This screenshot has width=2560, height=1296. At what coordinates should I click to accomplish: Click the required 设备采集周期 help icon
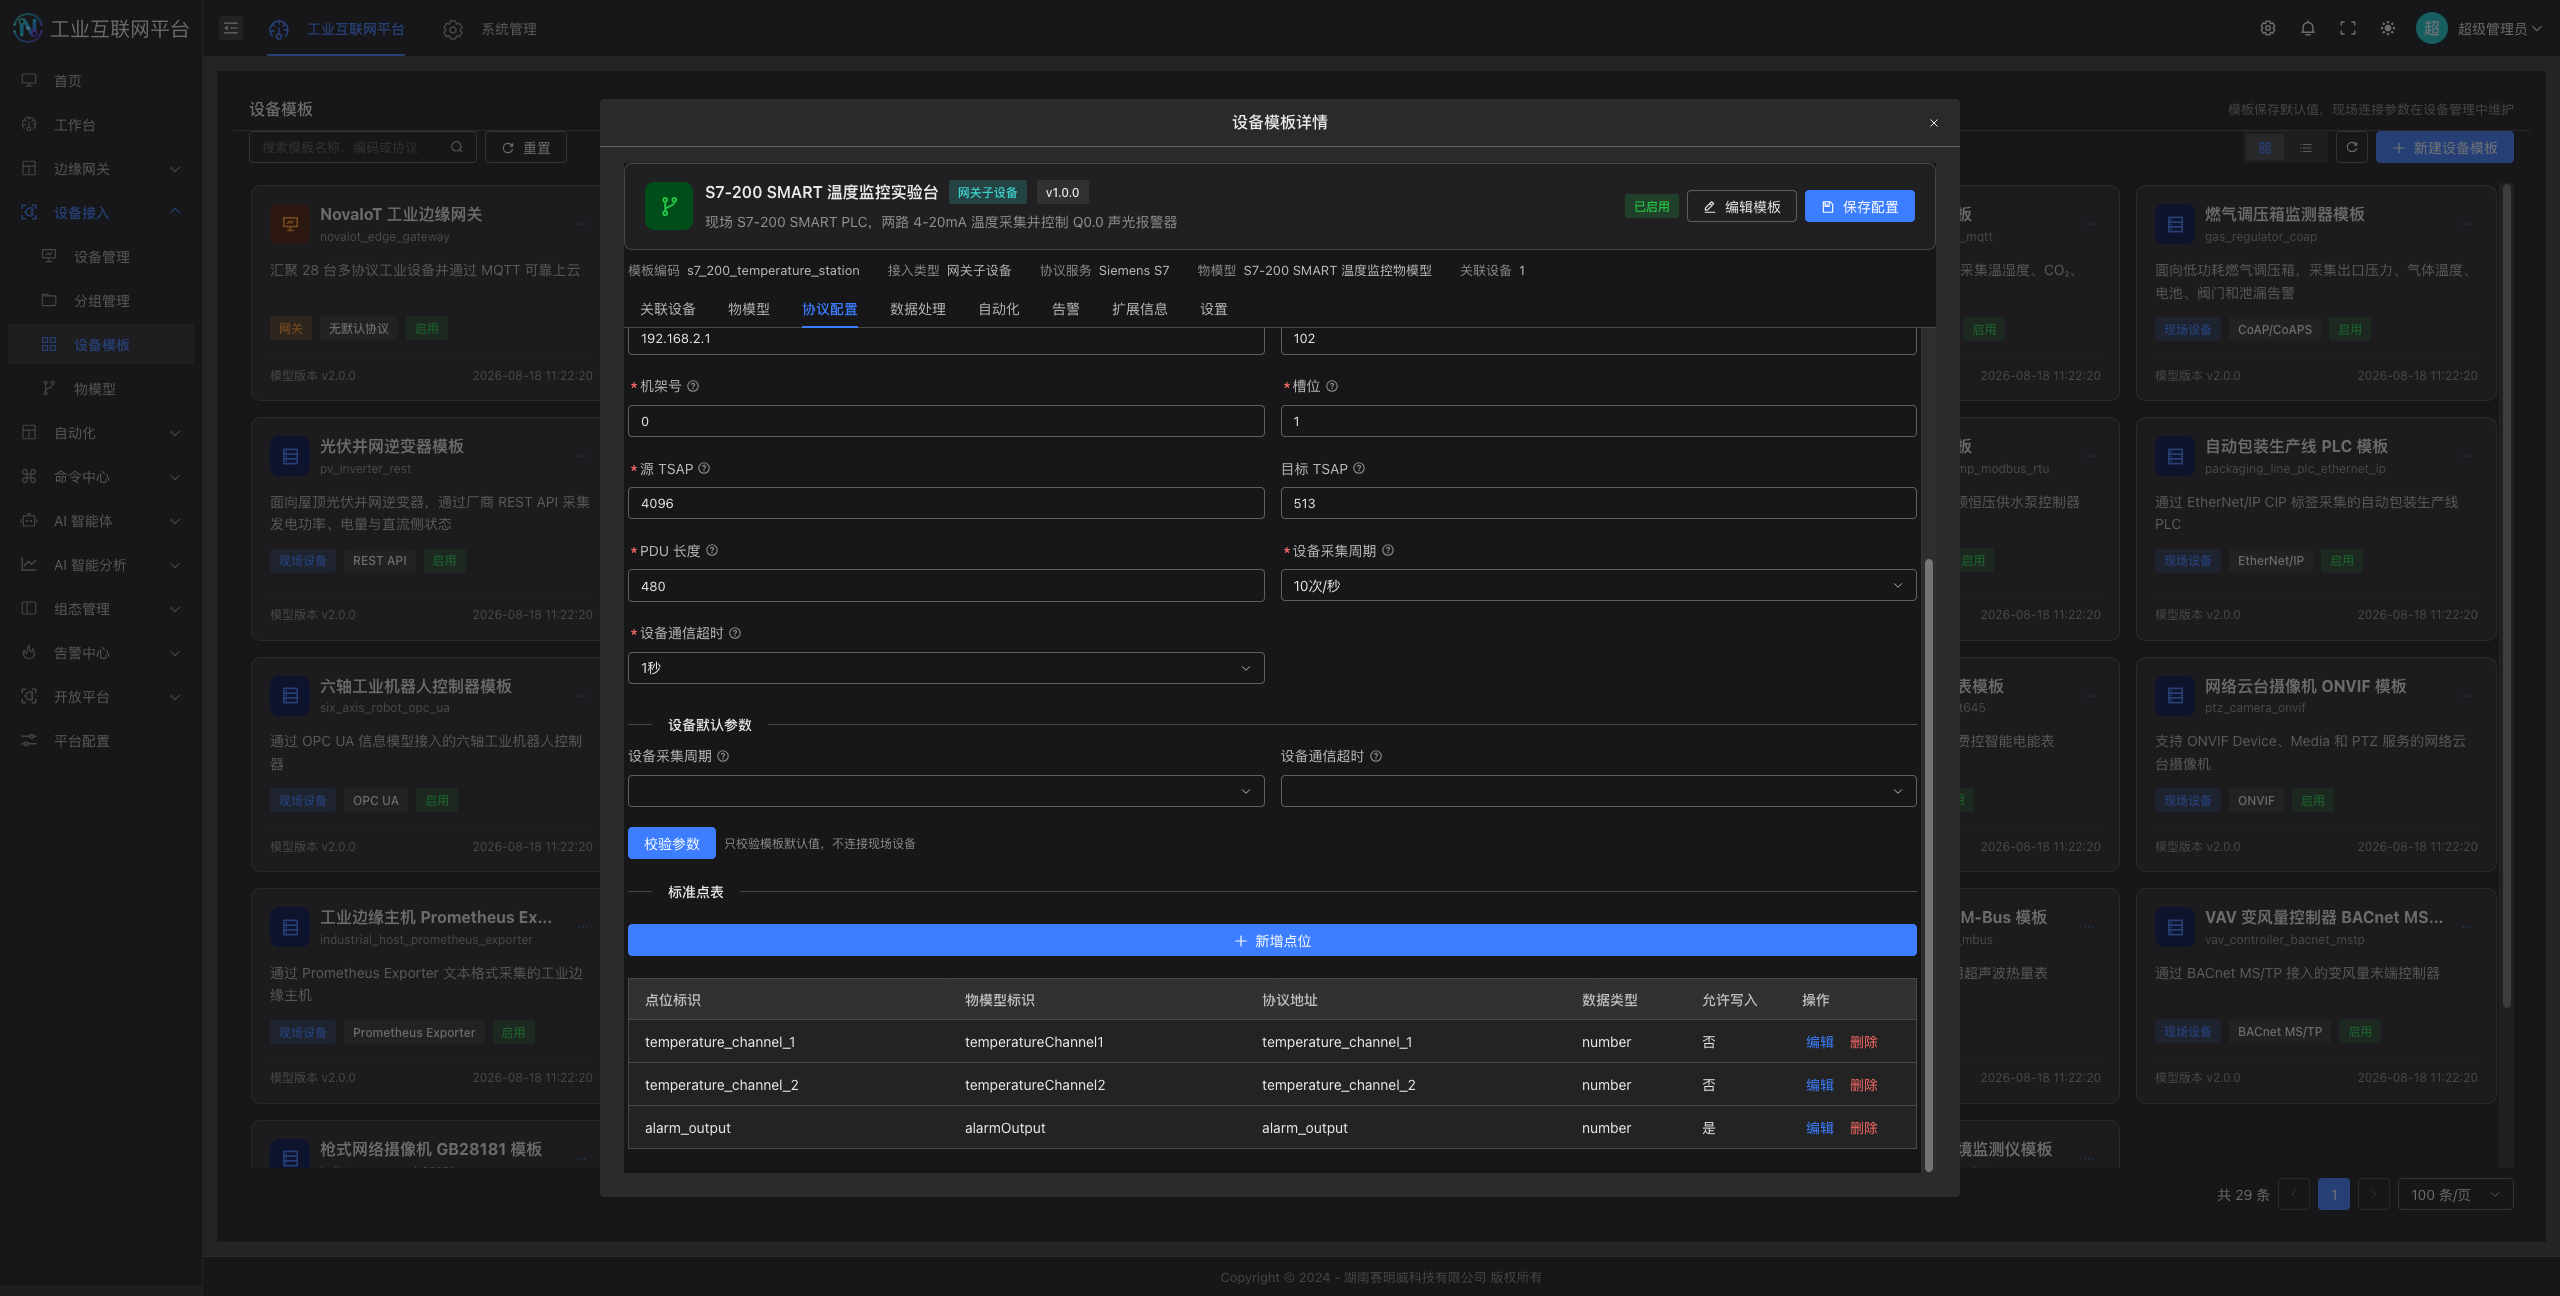click(x=1388, y=551)
